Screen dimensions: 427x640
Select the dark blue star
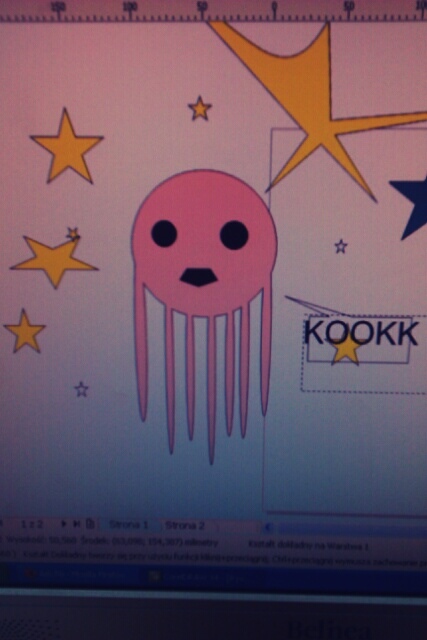click(414, 204)
